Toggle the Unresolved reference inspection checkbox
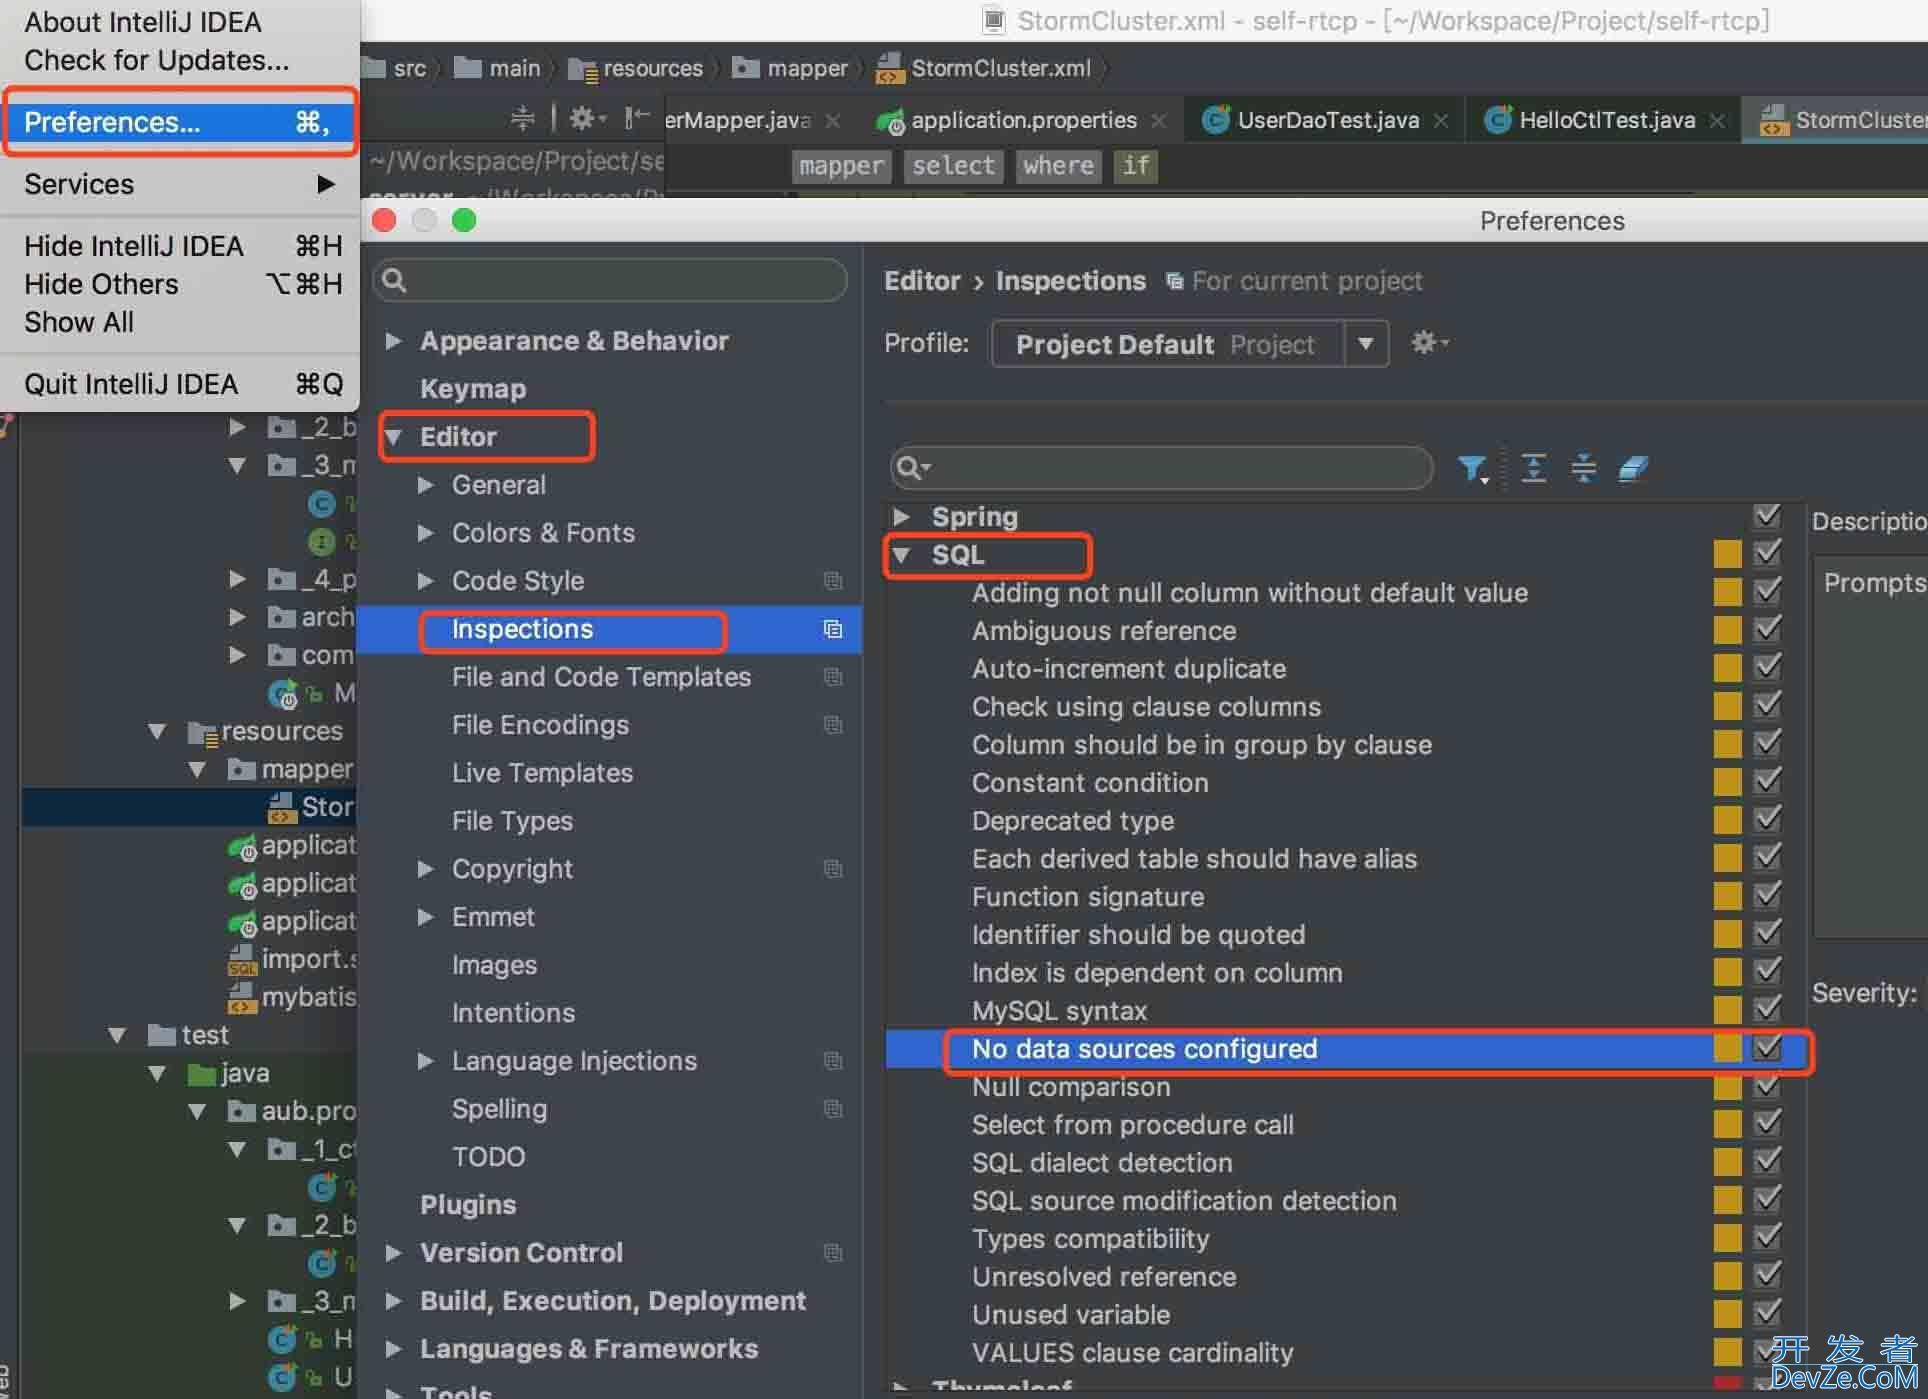This screenshot has width=1928, height=1399. [x=1768, y=1276]
